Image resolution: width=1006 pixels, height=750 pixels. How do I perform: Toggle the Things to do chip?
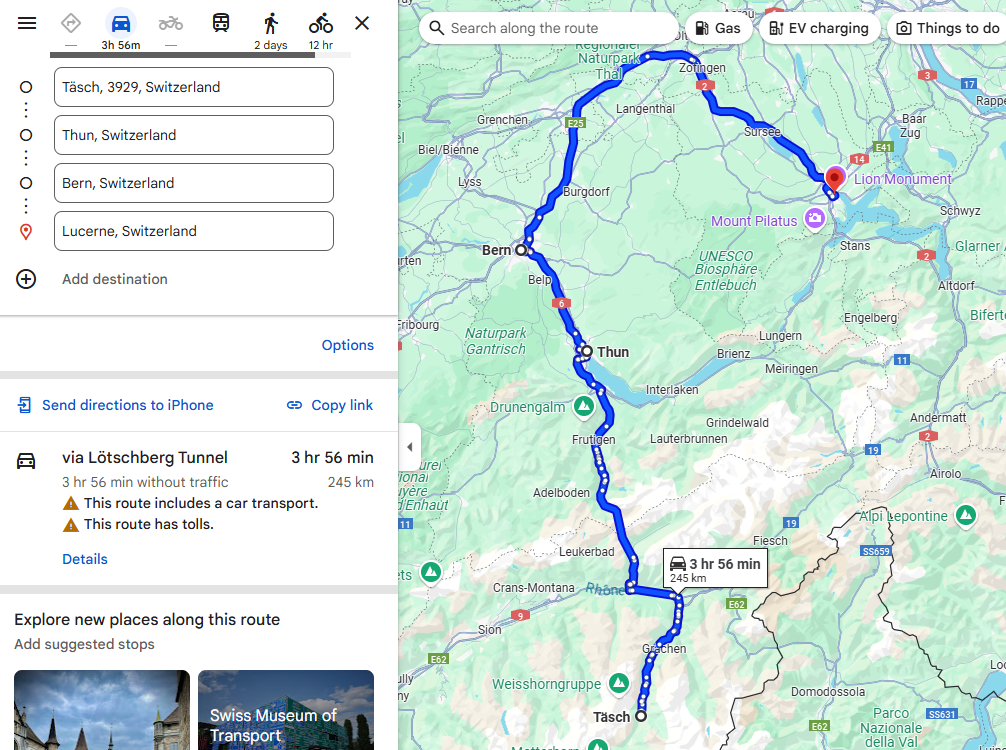948,28
